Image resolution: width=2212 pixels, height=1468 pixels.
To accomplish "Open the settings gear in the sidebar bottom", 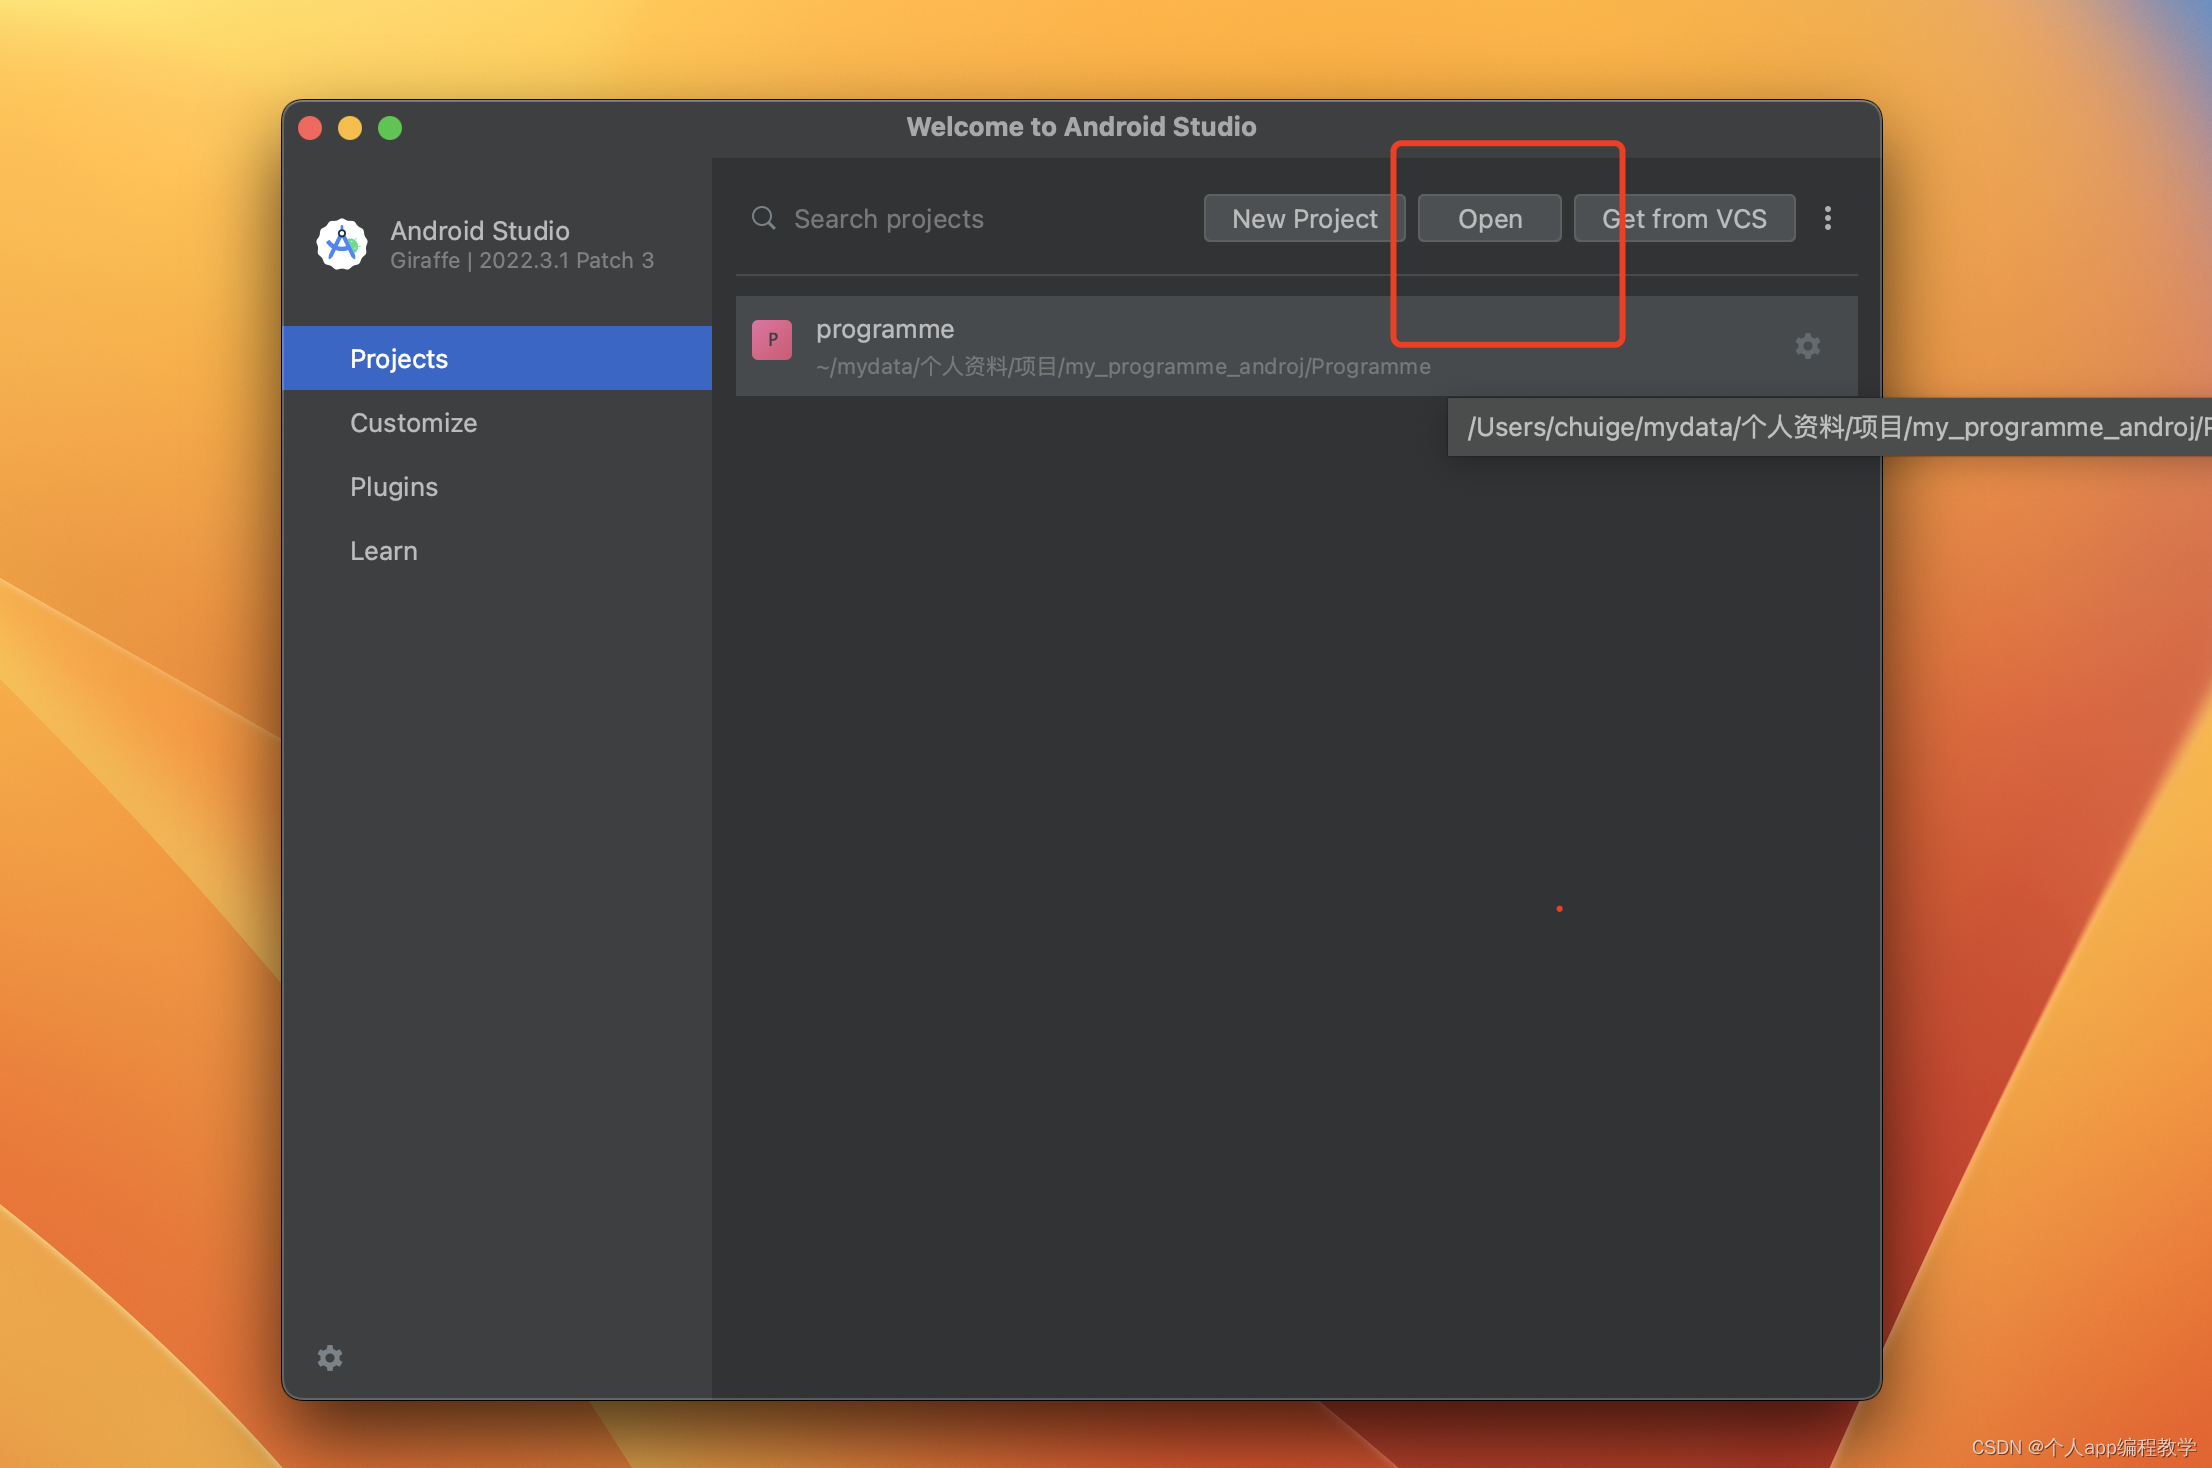I will click(x=330, y=1357).
